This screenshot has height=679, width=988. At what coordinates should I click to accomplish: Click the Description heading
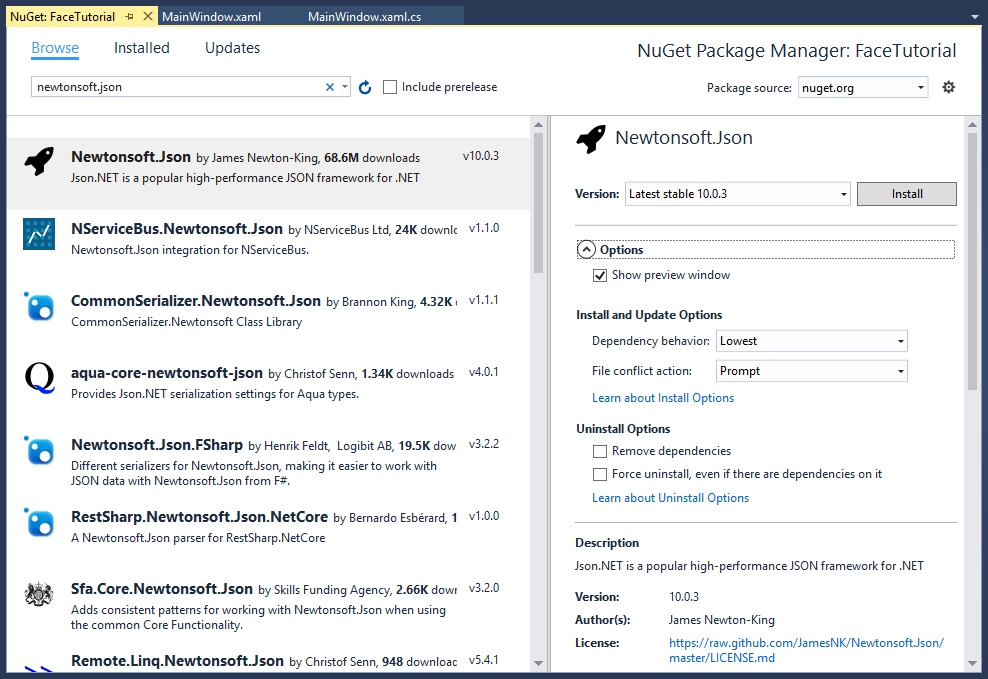pos(607,543)
